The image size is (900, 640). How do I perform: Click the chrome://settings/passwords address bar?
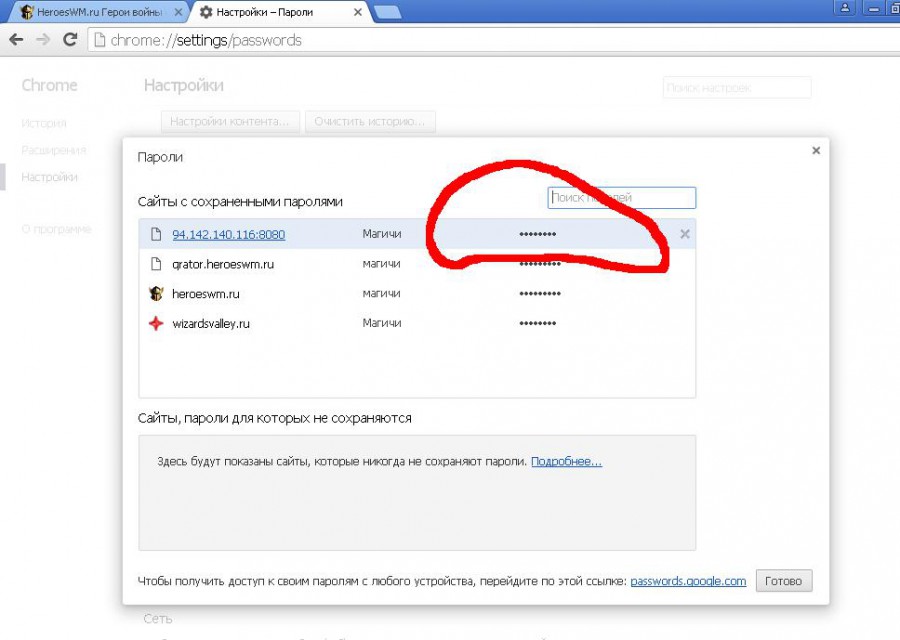pyautogui.click(x=494, y=40)
